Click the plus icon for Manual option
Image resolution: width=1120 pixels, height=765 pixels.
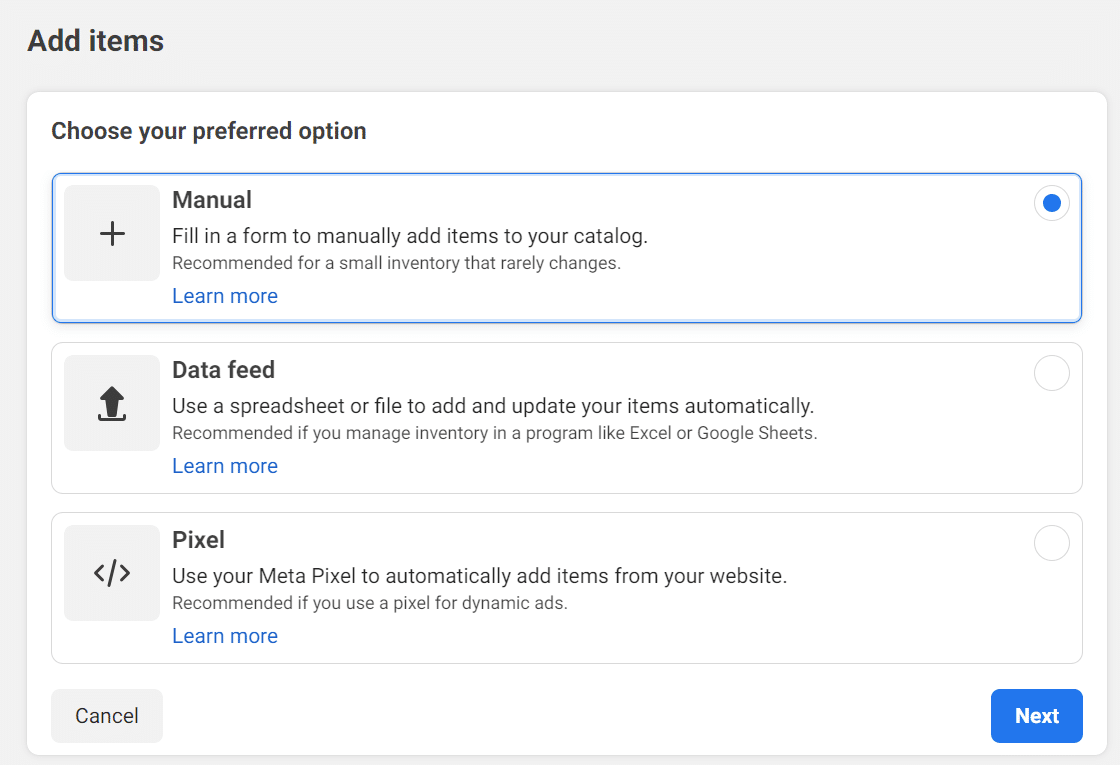112,234
